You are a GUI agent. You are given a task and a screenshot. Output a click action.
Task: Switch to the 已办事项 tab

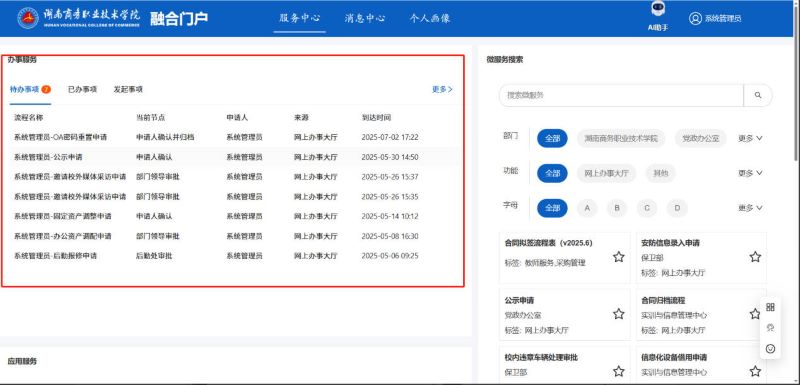click(82, 89)
